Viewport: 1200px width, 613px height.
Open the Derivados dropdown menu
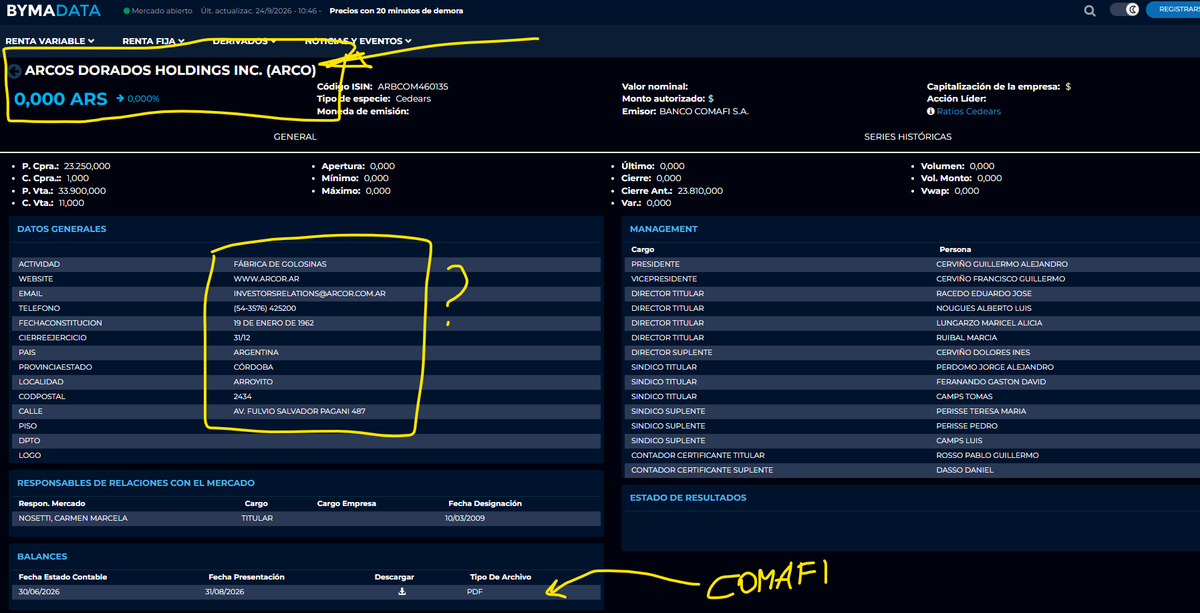tap(245, 41)
